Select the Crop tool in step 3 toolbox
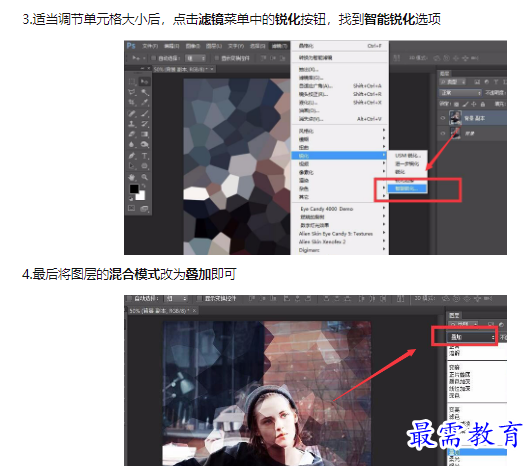The width and height of the screenshot is (531, 466). 132,103
